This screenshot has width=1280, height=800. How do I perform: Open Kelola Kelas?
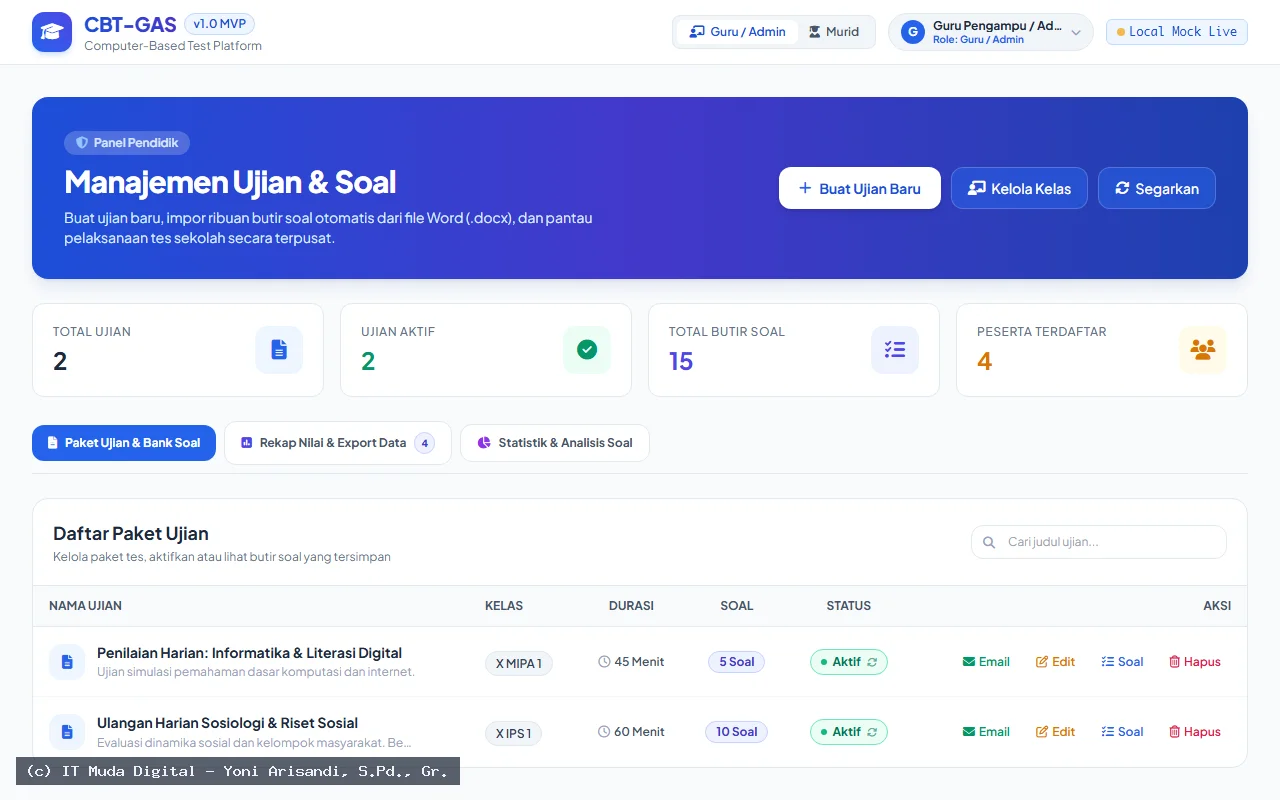(x=1019, y=188)
